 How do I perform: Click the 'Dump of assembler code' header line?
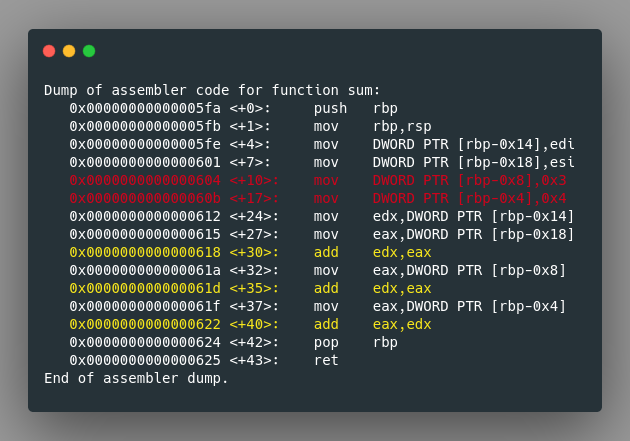(x=212, y=90)
